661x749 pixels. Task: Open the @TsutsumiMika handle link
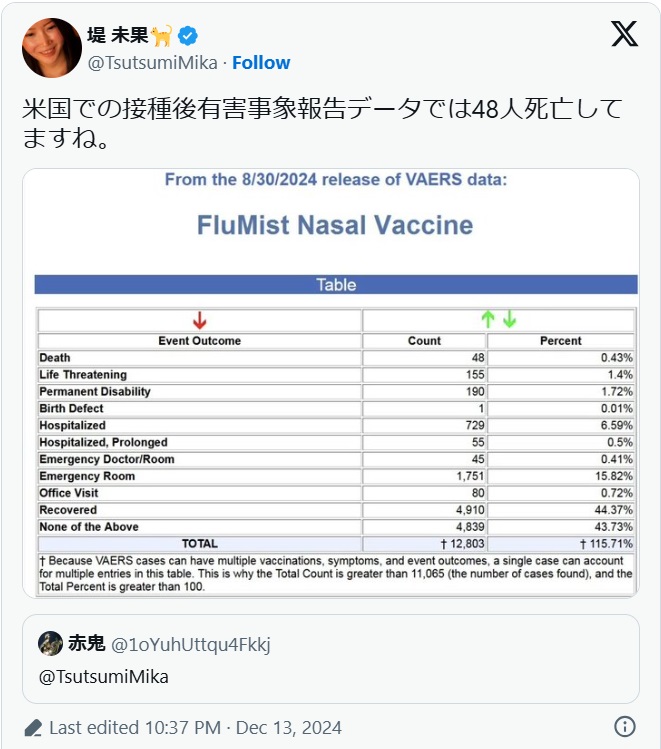[152, 63]
